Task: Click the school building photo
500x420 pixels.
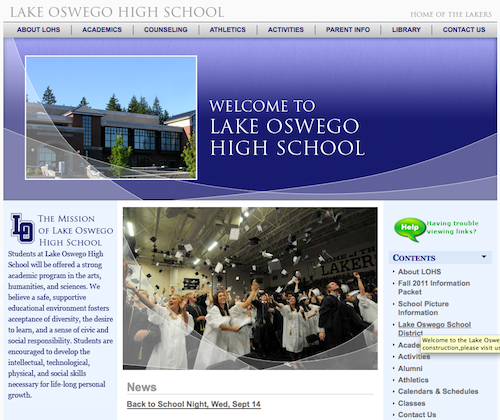Action: pyautogui.click(x=111, y=118)
